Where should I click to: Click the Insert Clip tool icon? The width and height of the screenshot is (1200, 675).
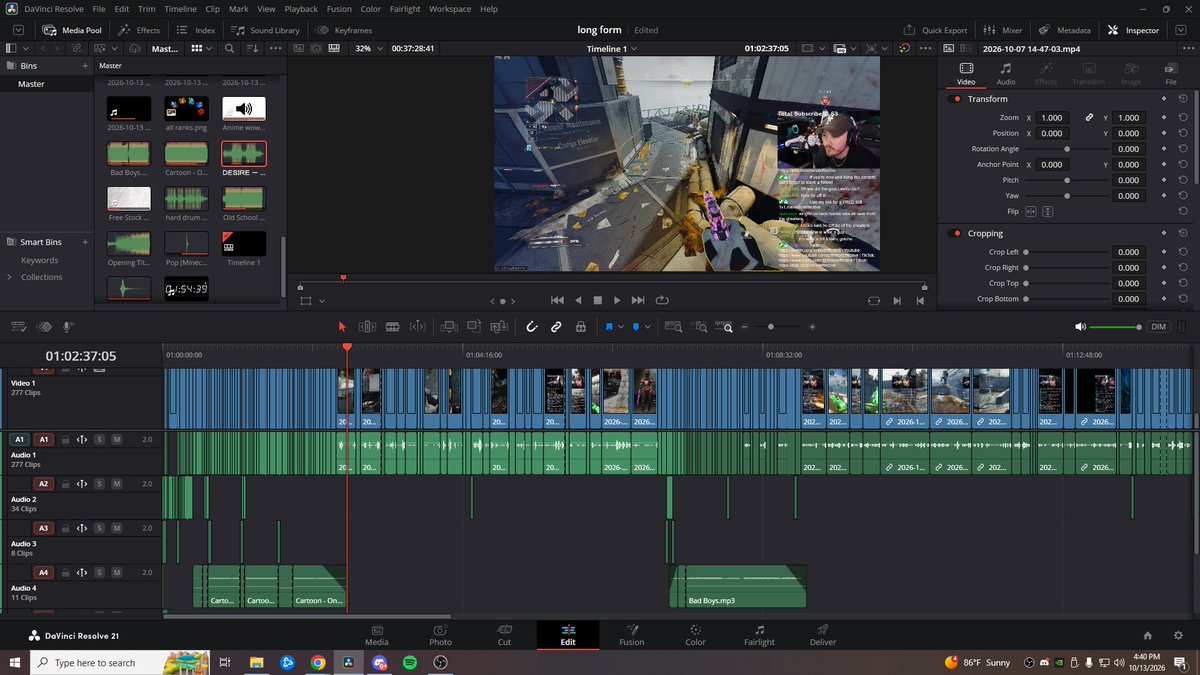[449, 326]
